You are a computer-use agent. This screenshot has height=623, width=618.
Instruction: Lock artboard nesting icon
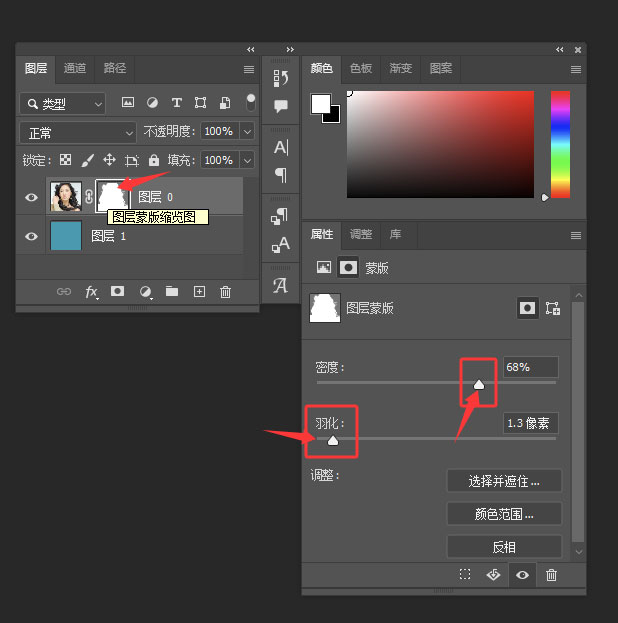pyautogui.click(x=132, y=161)
